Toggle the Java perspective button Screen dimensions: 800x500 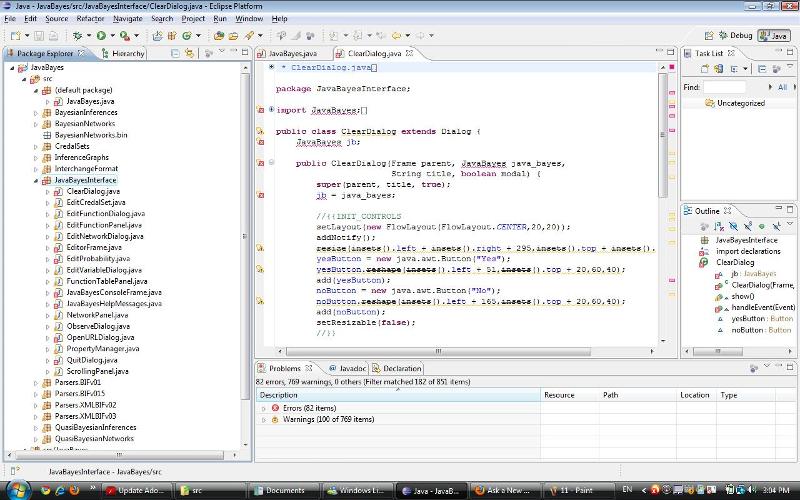click(x=774, y=35)
